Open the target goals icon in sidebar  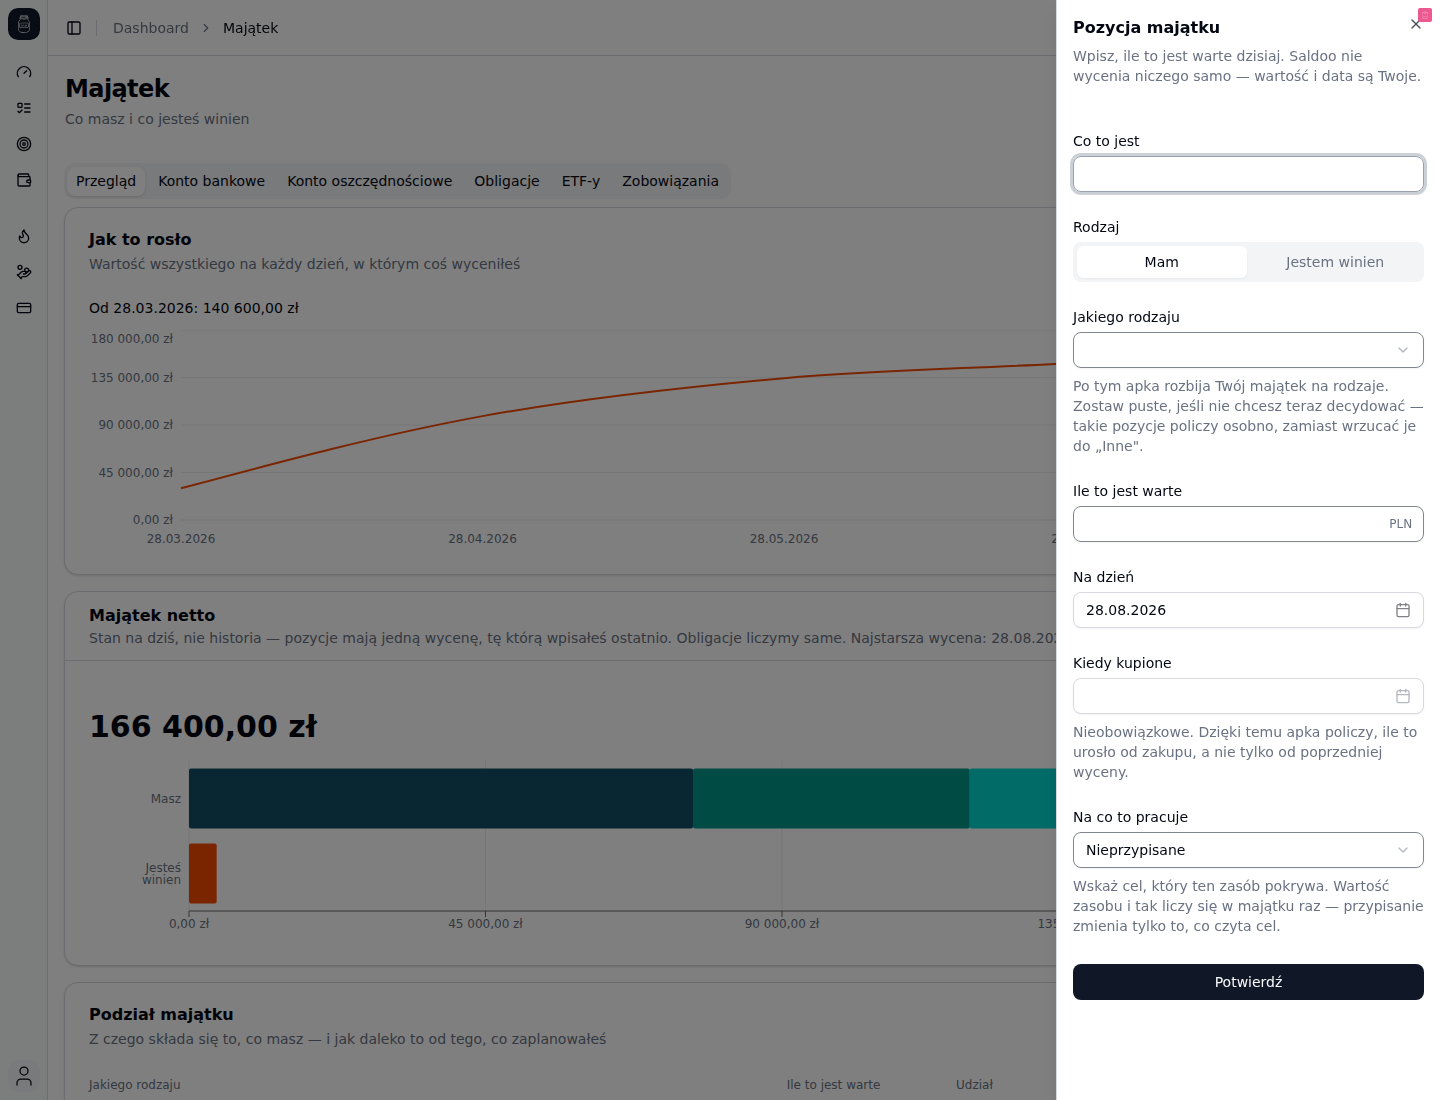point(24,144)
